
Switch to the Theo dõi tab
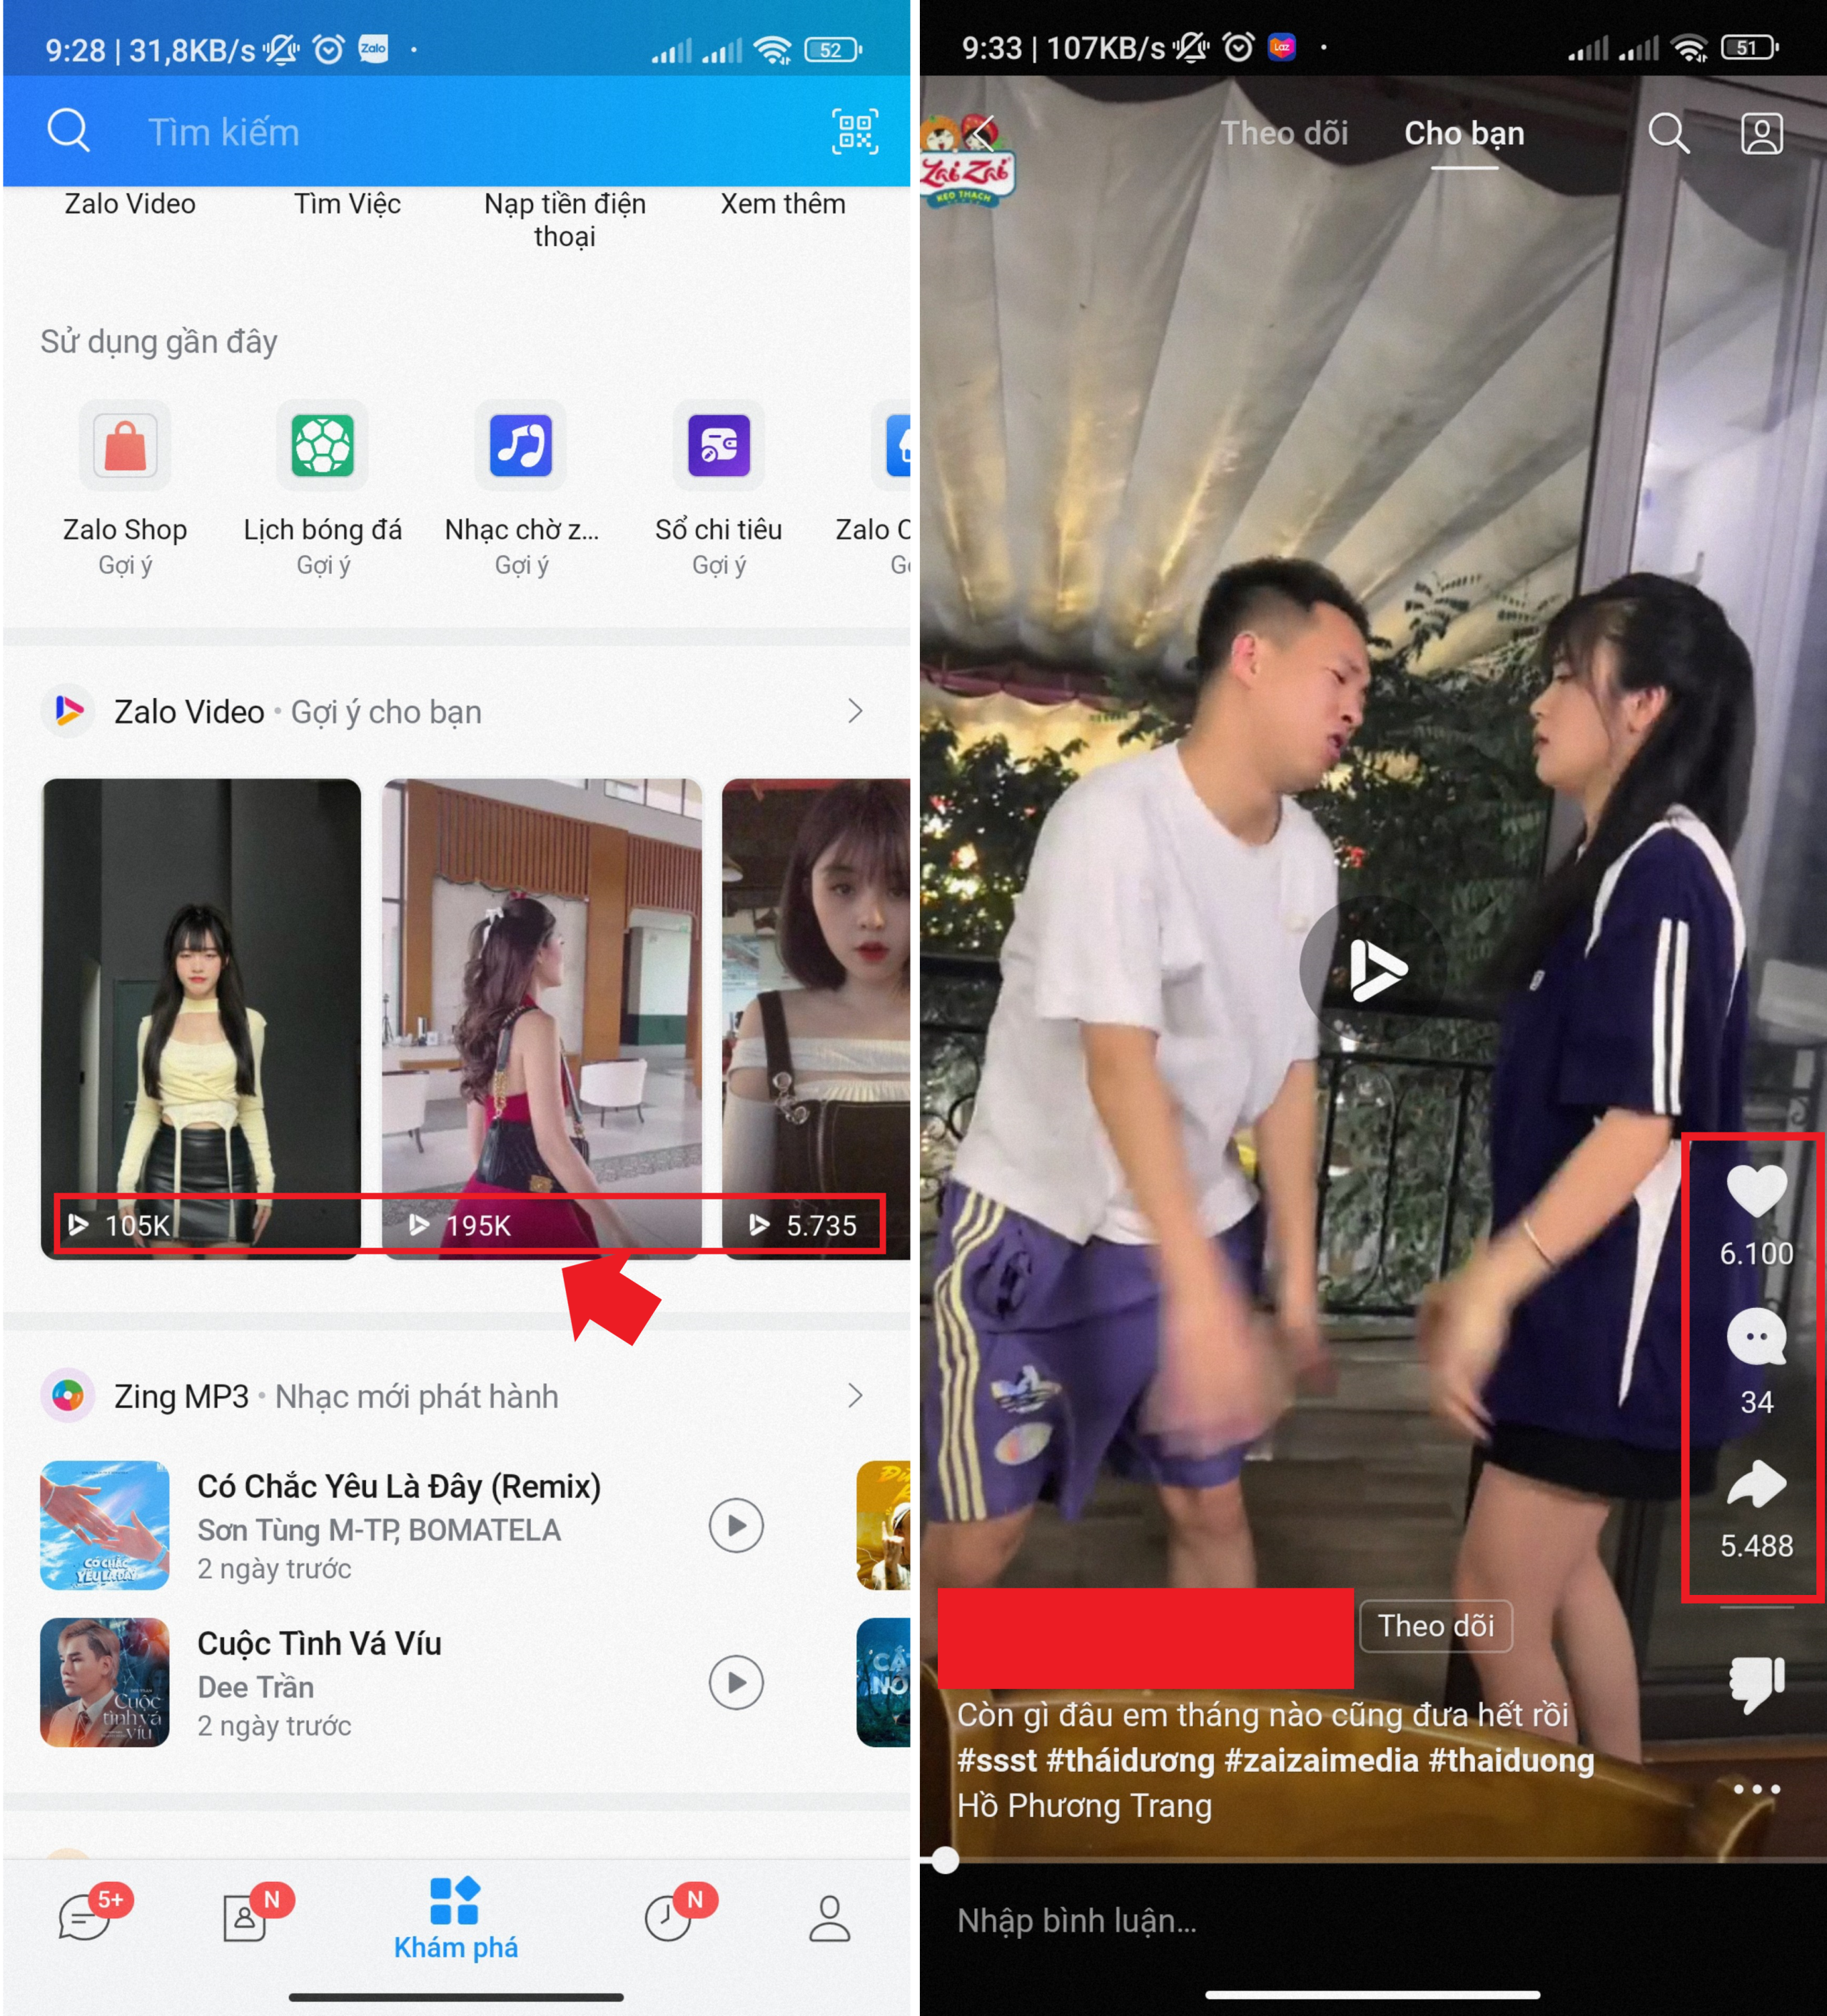[1284, 133]
